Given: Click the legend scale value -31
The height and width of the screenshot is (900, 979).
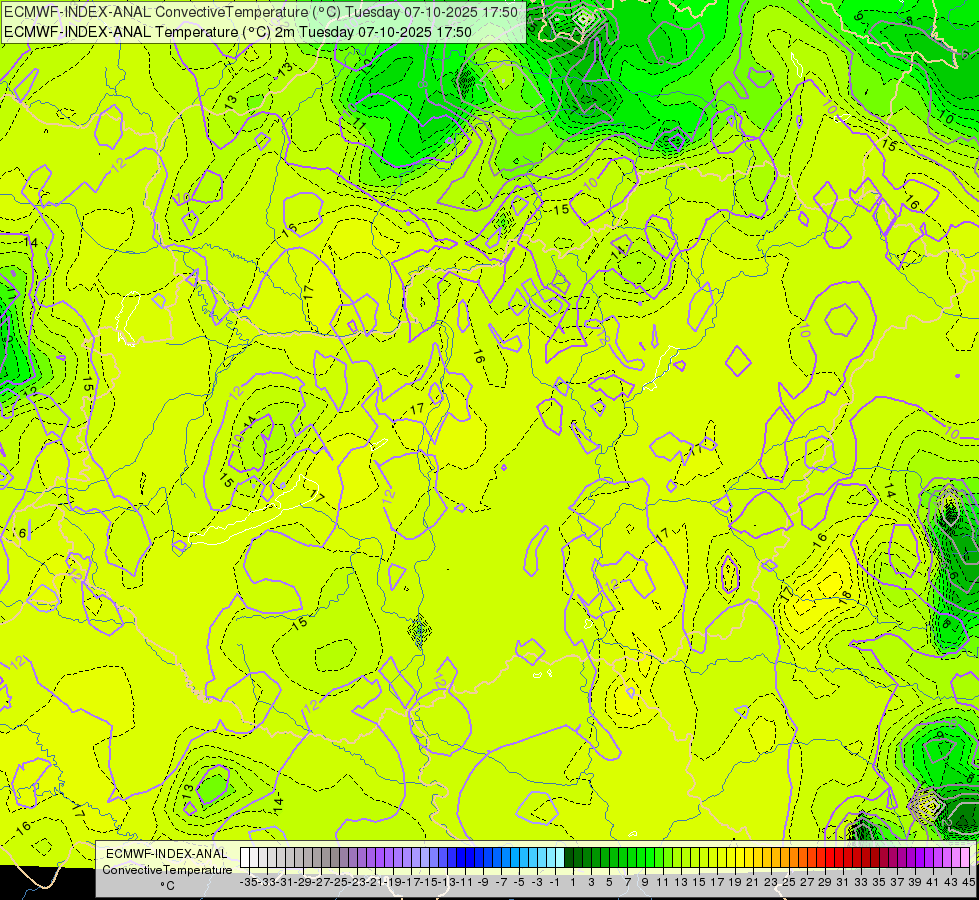Looking at the screenshot, I should (x=285, y=883).
